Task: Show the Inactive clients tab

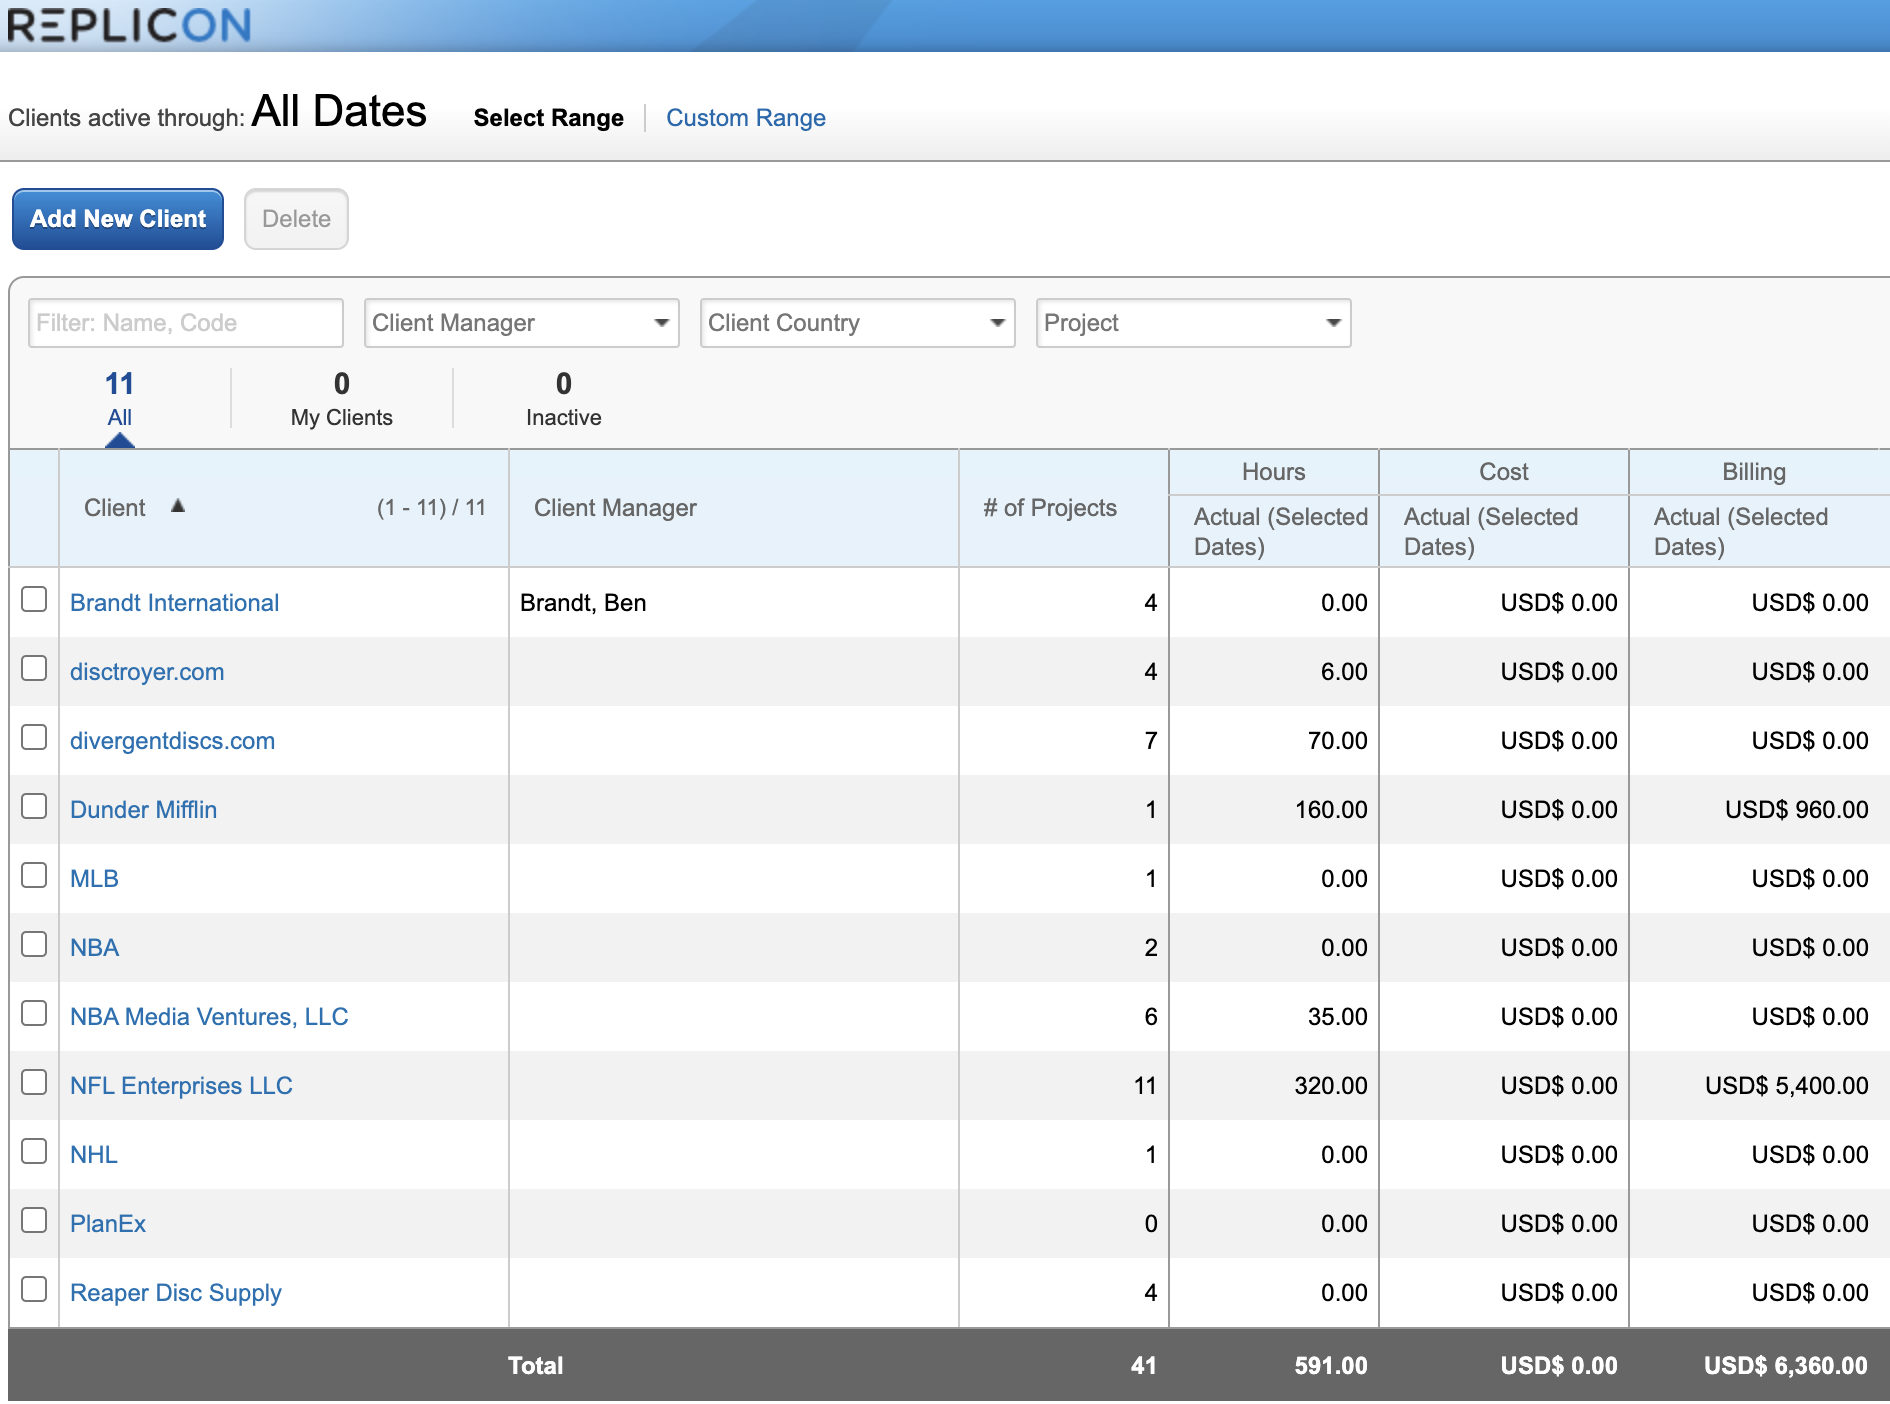Action: pyautogui.click(x=563, y=399)
